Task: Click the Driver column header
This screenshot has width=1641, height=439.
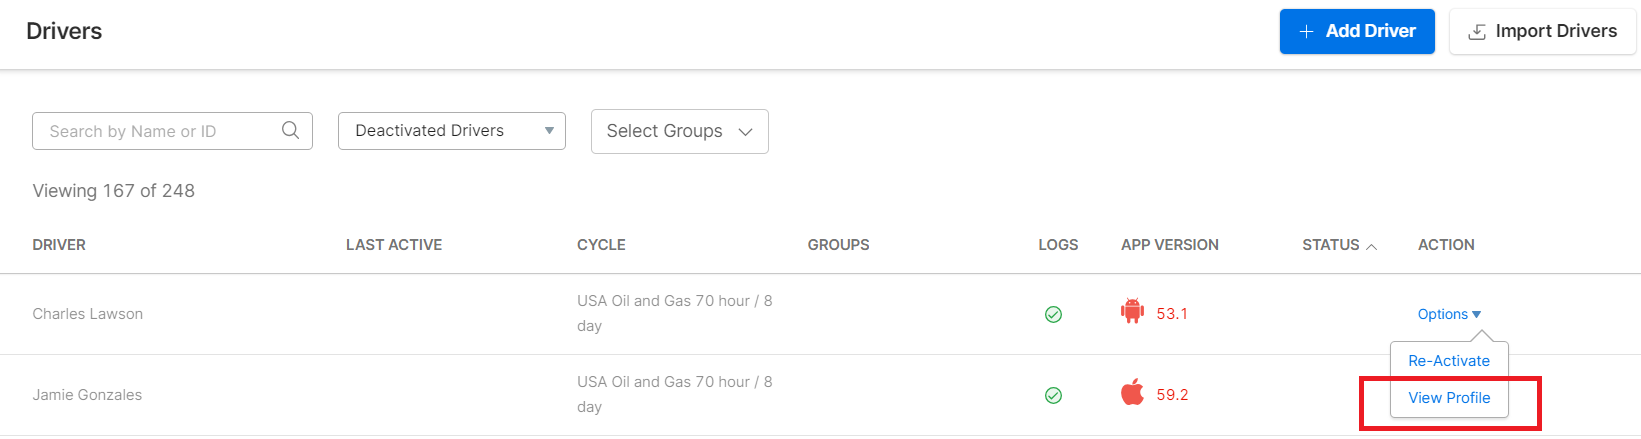Action: (x=59, y=245)
